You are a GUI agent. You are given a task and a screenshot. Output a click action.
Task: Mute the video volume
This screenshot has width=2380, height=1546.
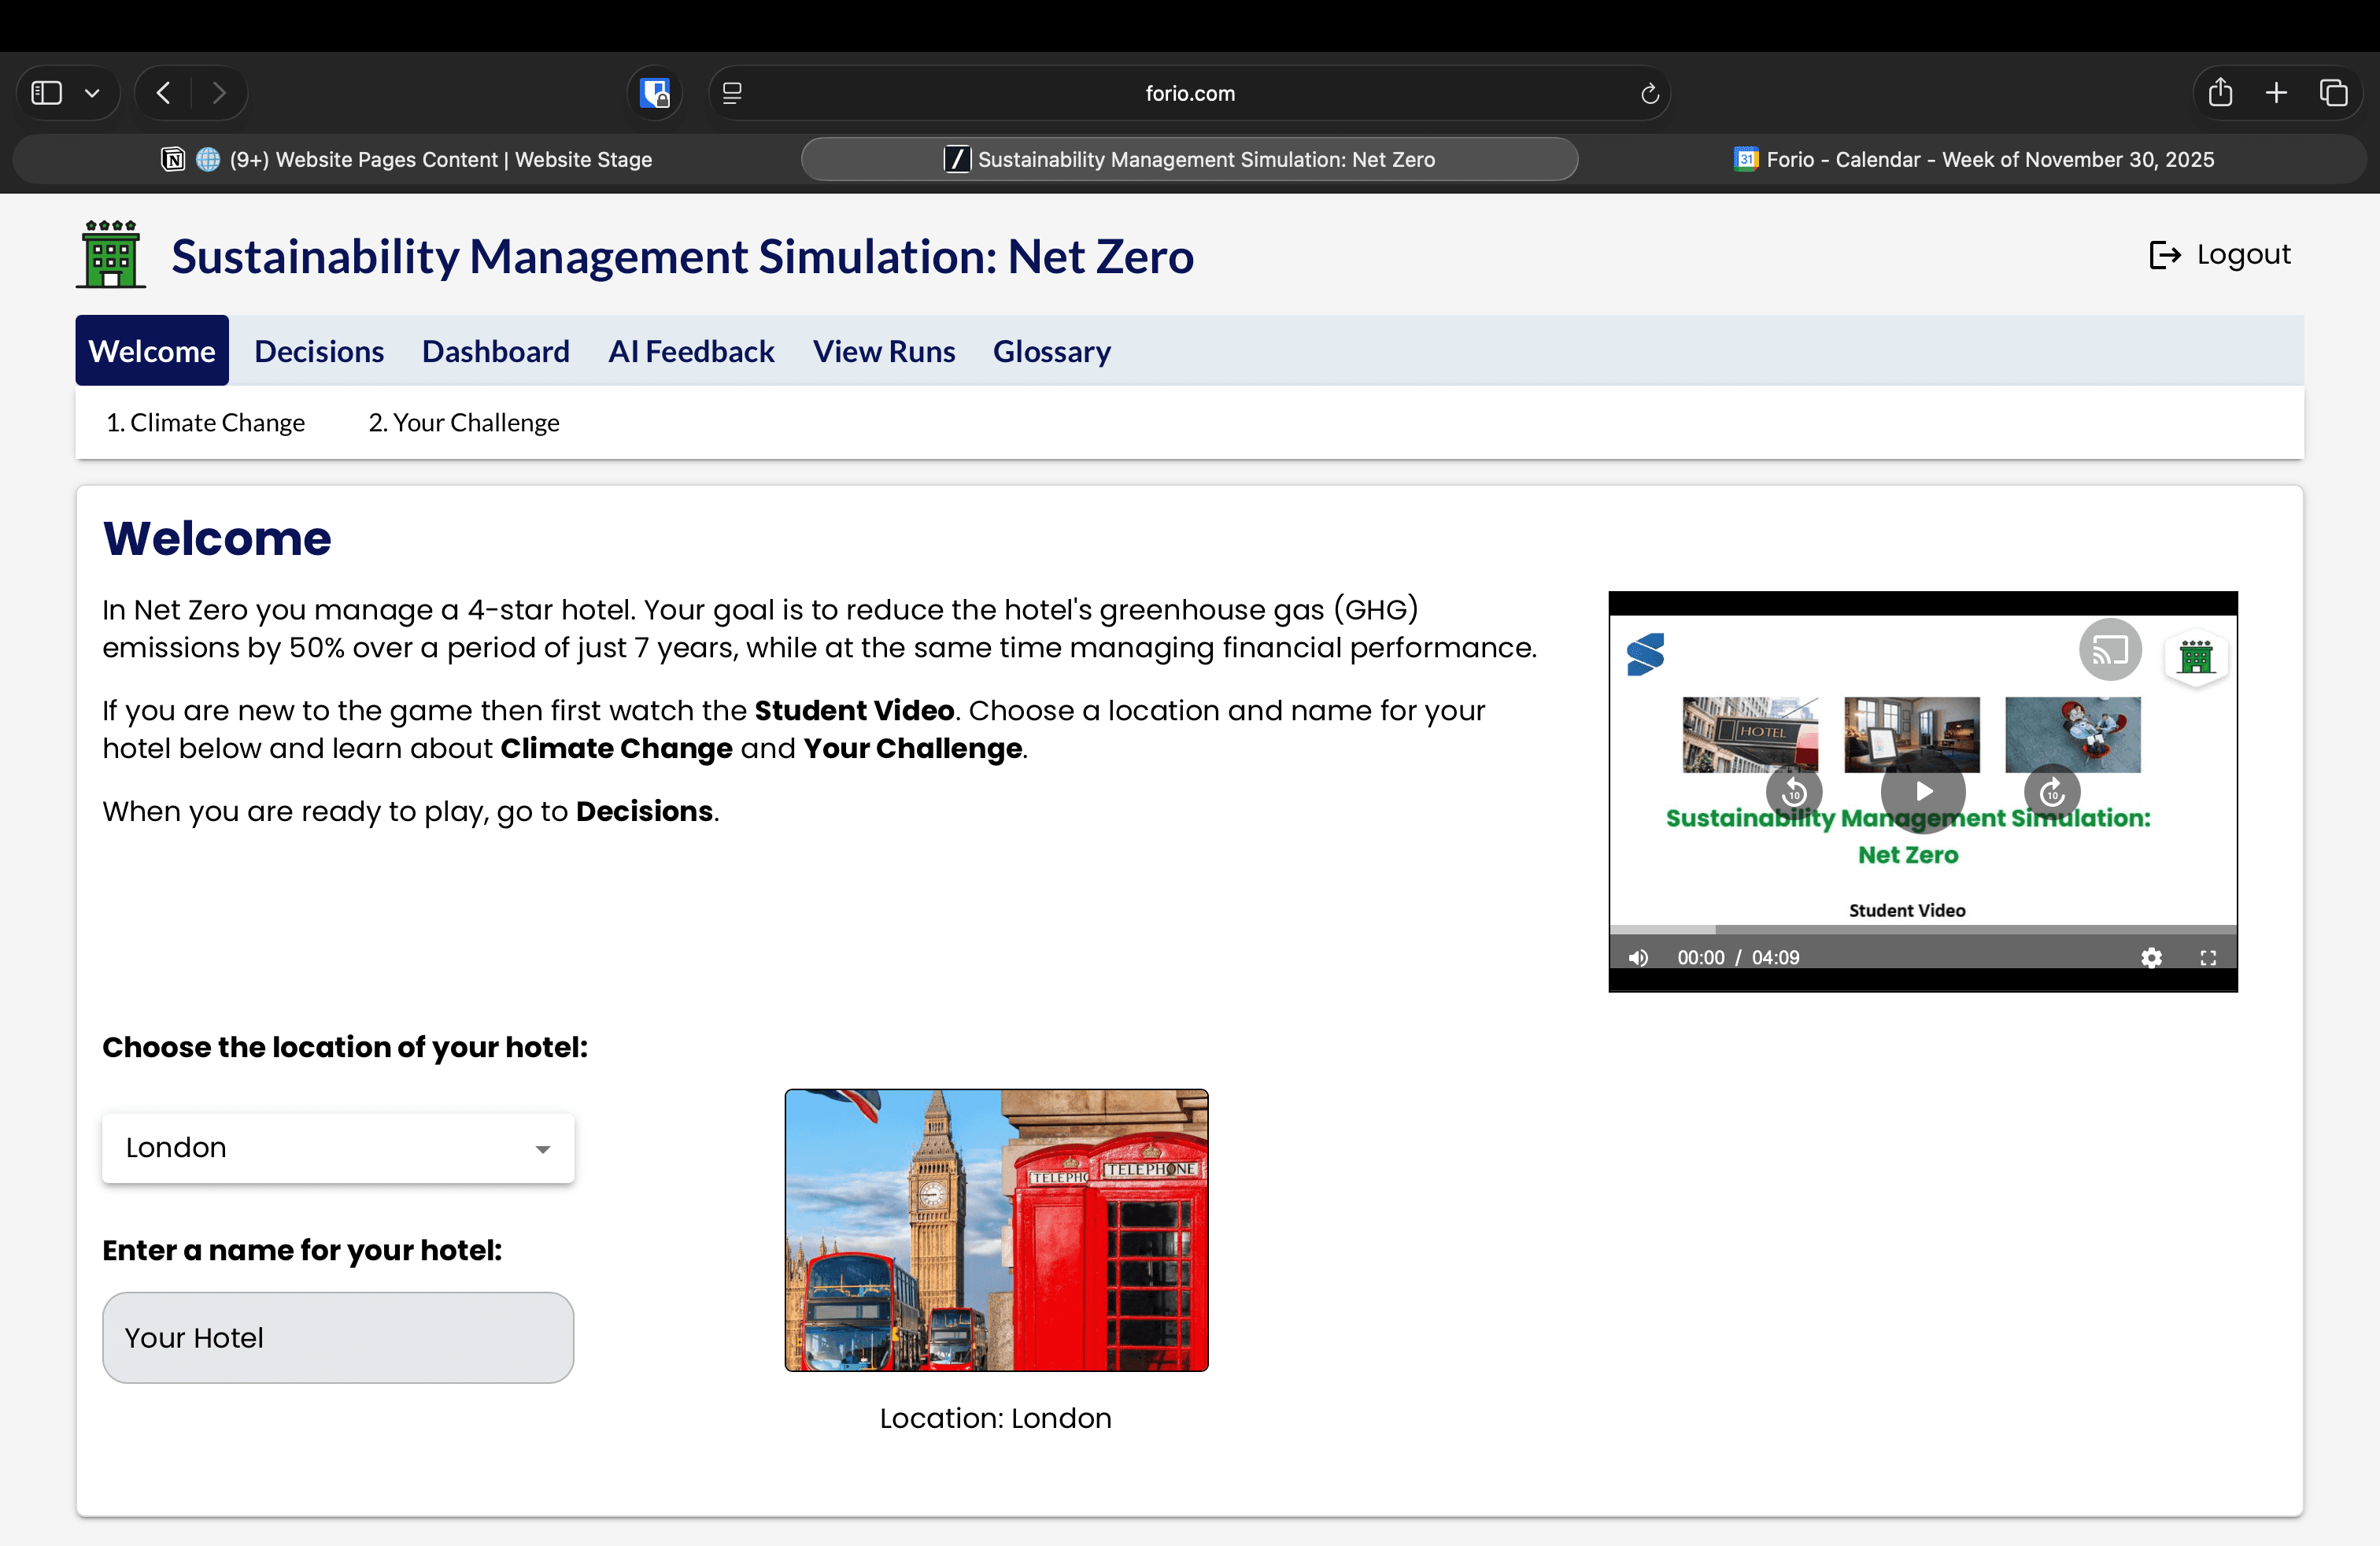click(x=1638, y=957)
